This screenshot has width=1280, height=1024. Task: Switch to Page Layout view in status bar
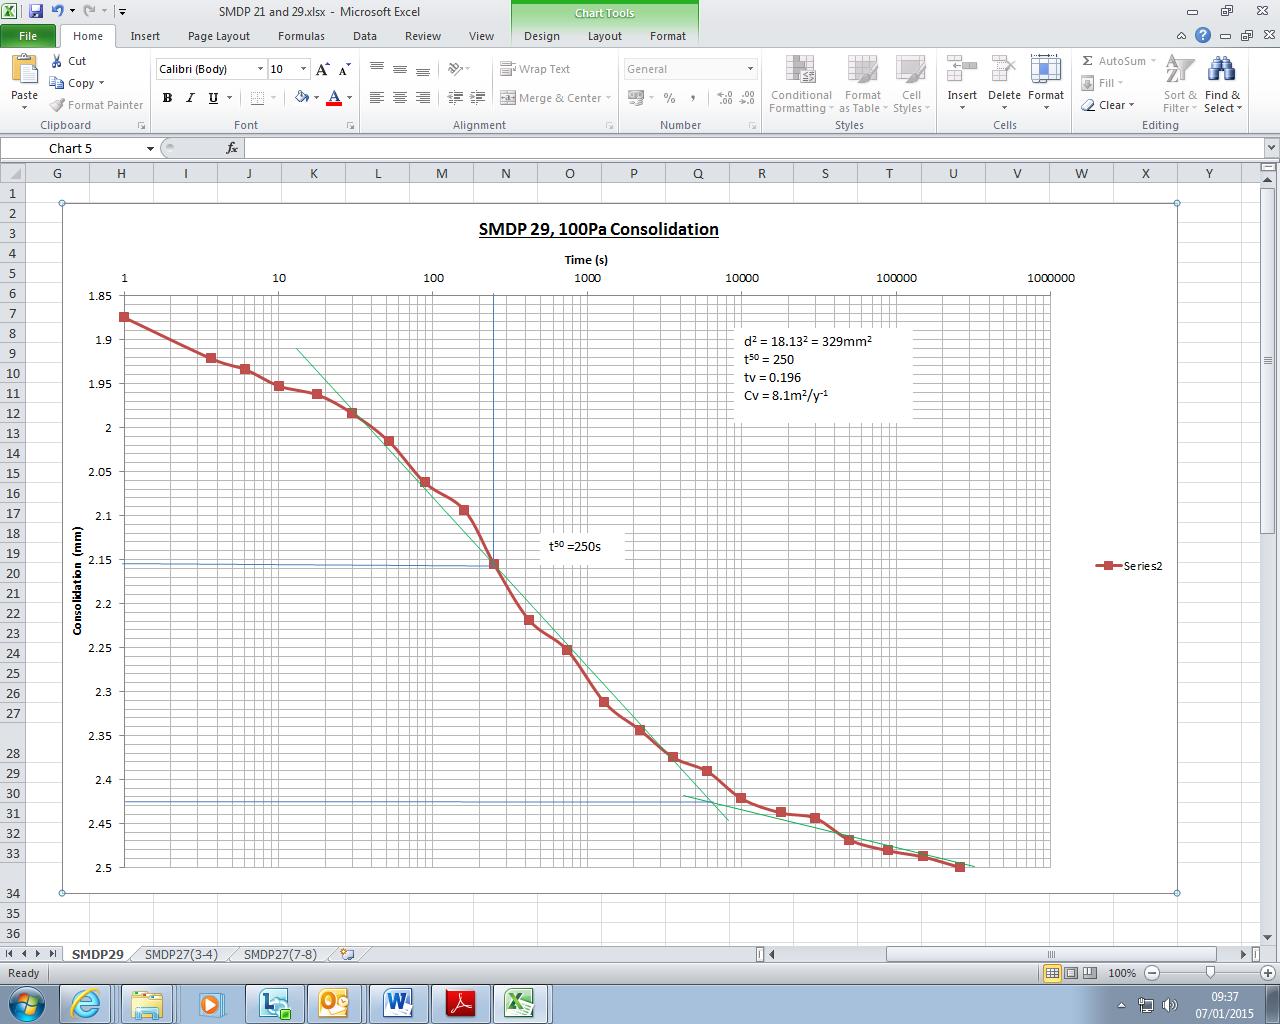pos(1071,973)
